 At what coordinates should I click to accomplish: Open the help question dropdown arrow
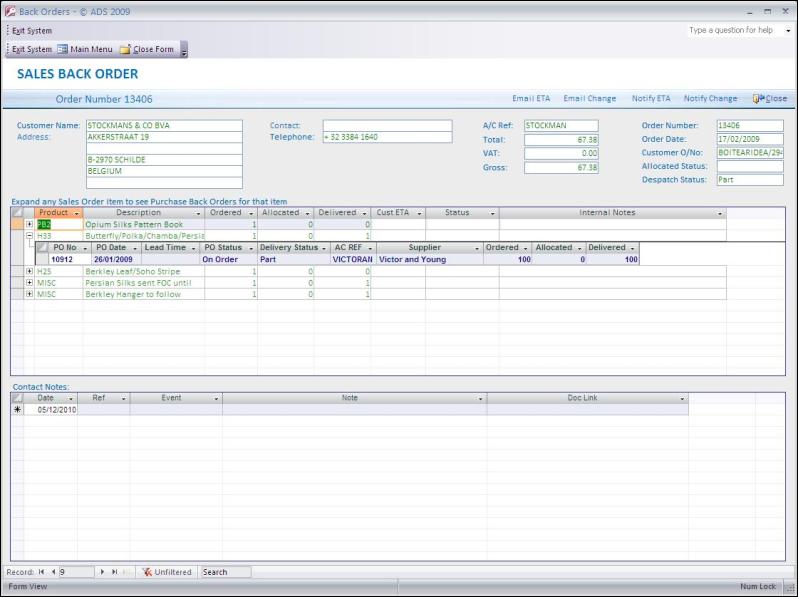[x=788, y=31]
